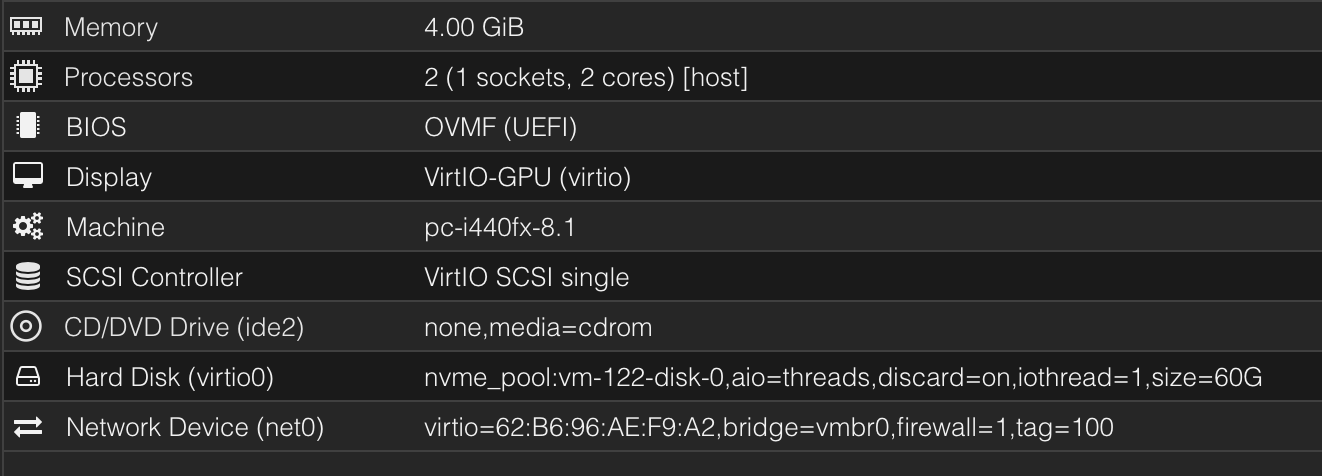Click the pc-i440fx-8.1 machine value

click(500, 227)
